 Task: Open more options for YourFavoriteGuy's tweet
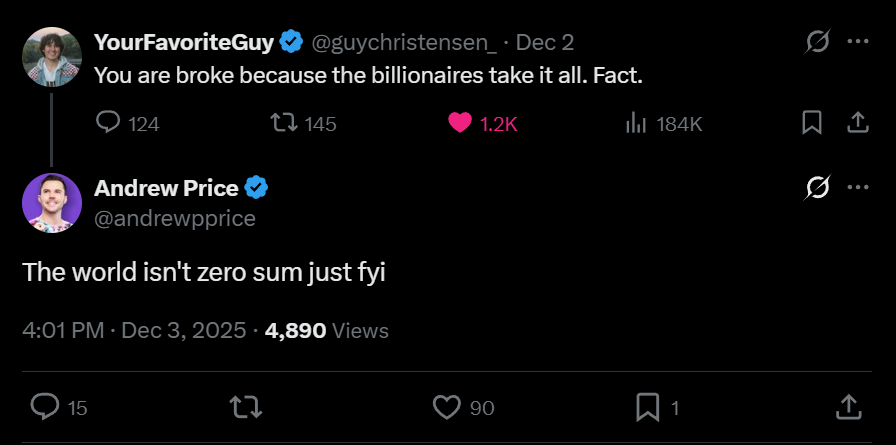click(858, 42)
